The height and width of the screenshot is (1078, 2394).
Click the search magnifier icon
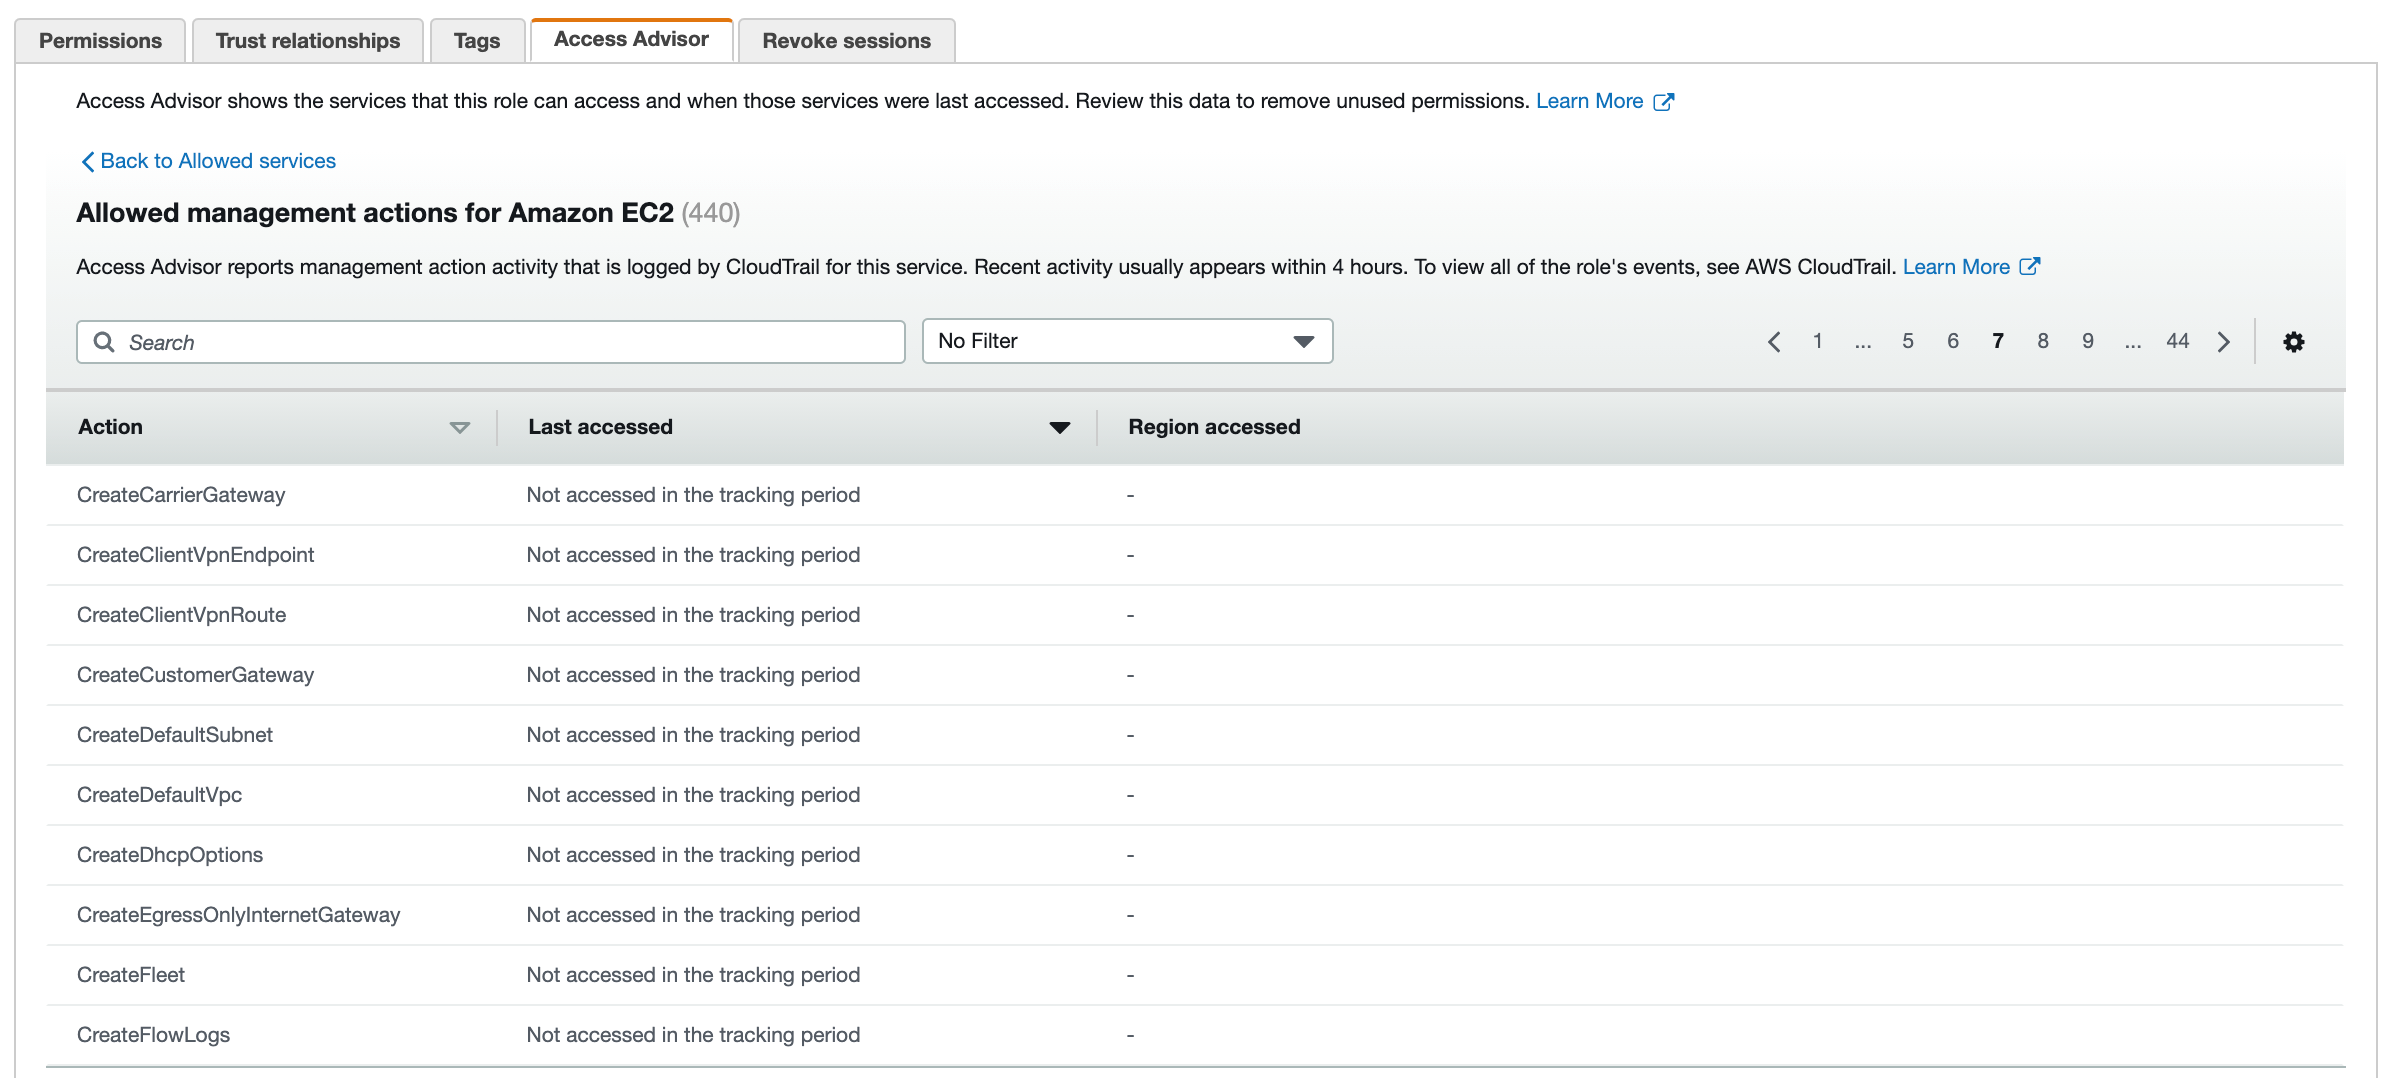[105, 342]
